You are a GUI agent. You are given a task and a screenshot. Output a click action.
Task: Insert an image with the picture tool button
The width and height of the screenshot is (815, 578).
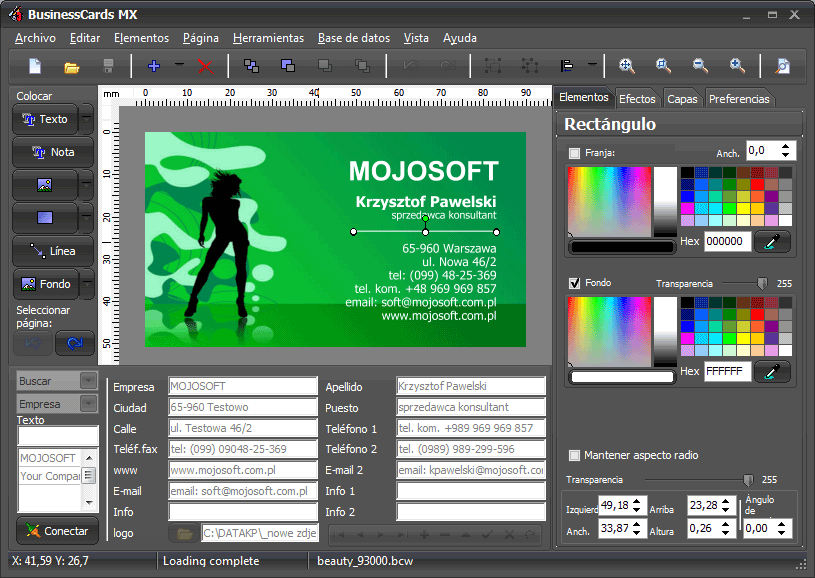44,185
